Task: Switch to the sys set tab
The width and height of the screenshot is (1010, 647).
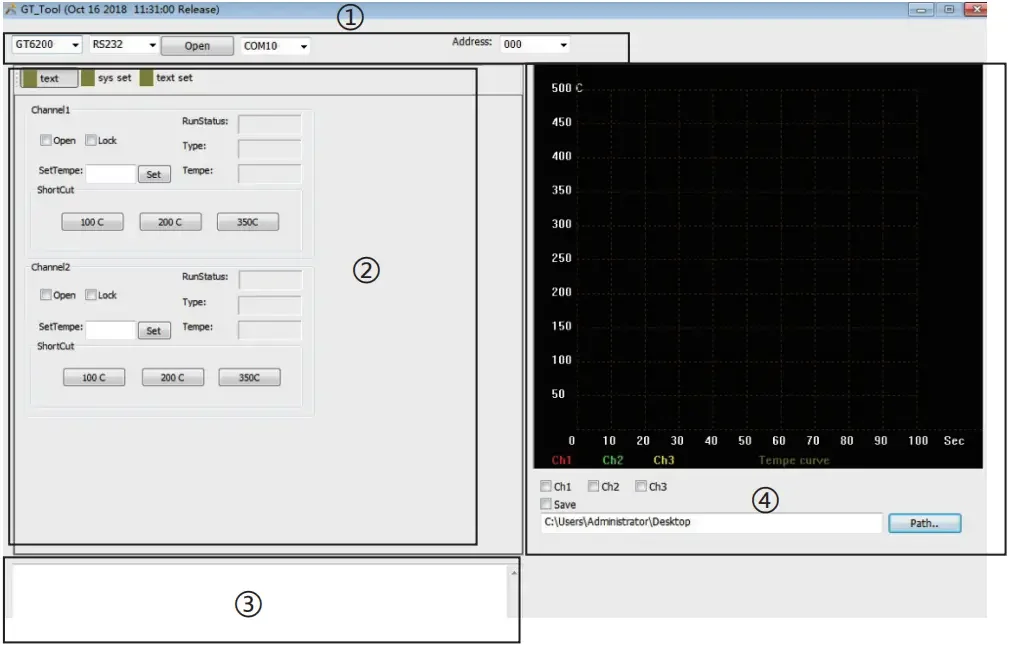Action: [115, 78]
